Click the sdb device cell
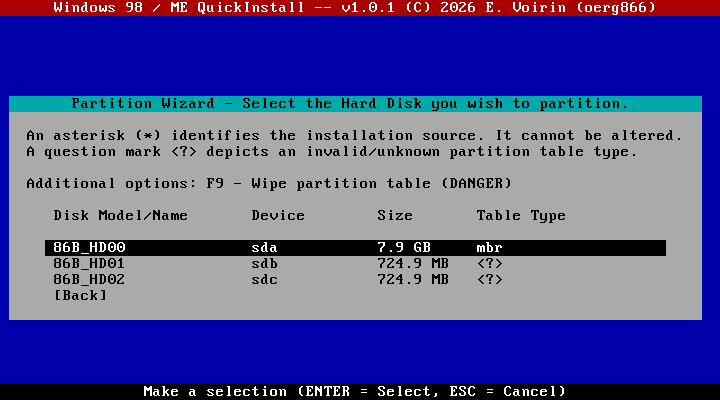Viewport: 720px width, 400px height. pos(264,264)
